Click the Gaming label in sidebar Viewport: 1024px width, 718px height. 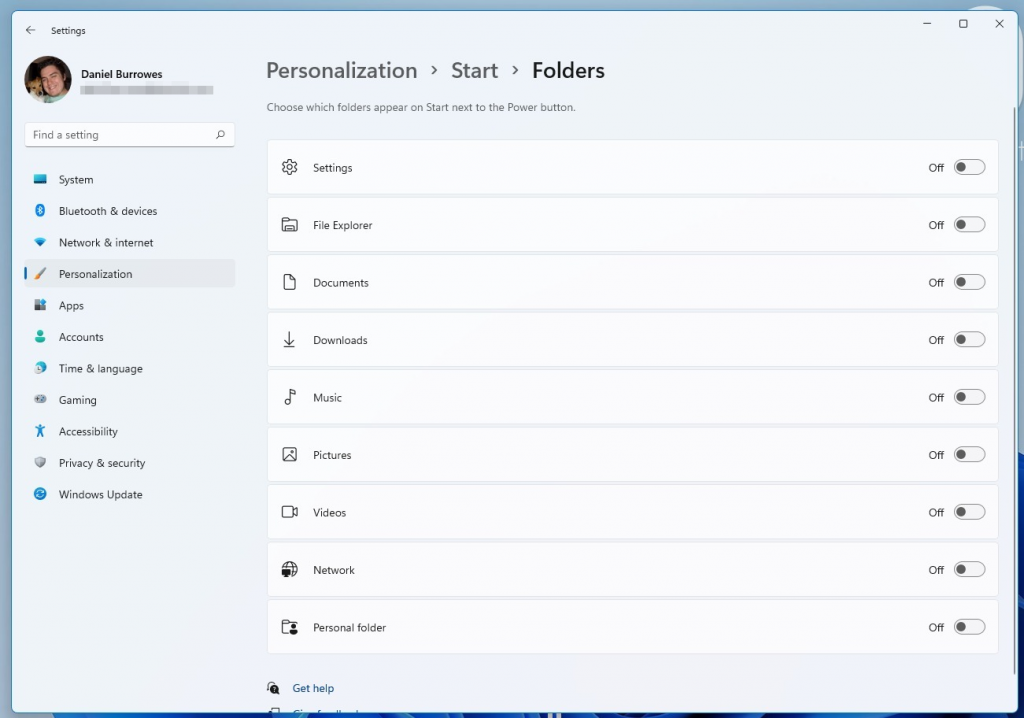click(x=78, y=400)
